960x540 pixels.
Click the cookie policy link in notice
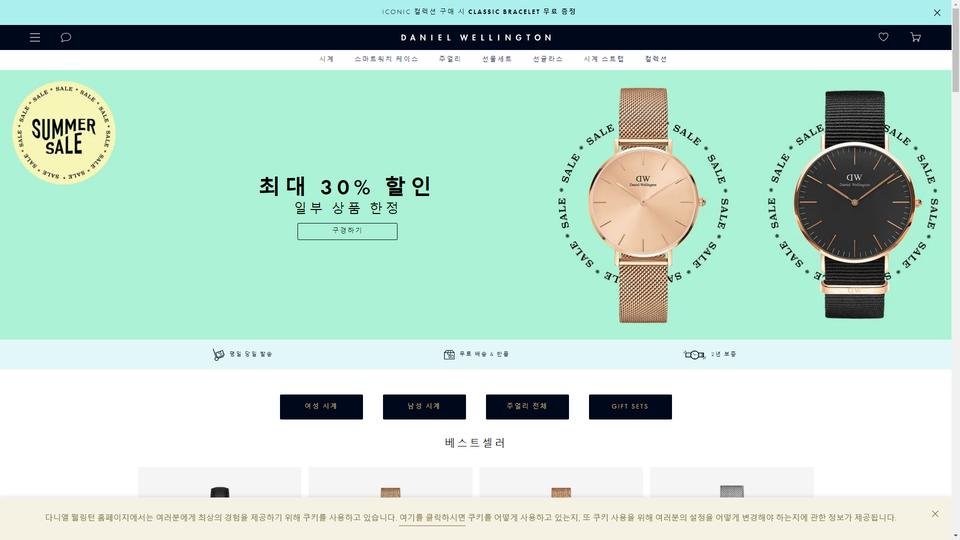432,518
